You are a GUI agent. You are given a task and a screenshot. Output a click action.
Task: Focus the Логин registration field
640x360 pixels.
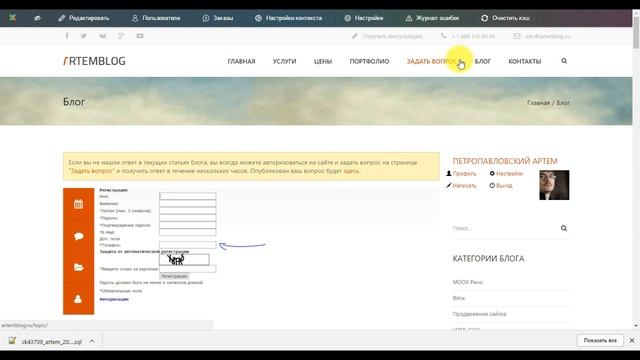[188, 211]
